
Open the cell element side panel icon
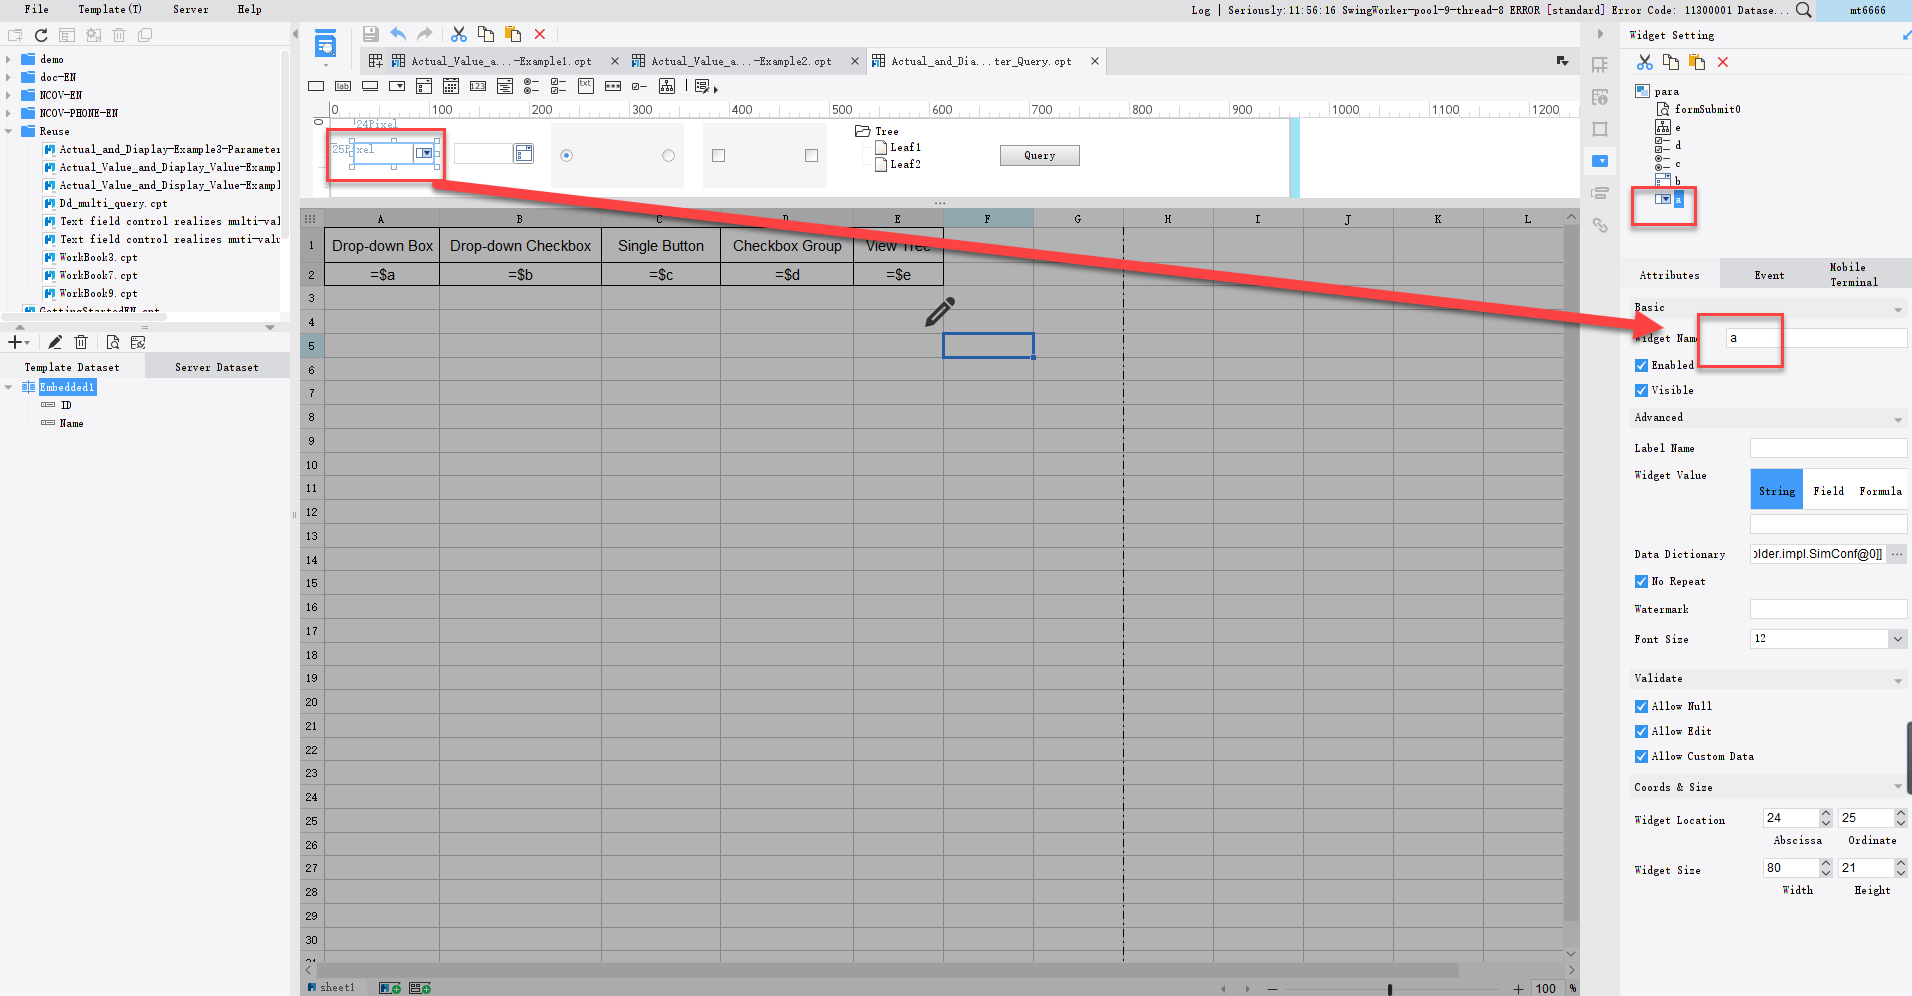click(x=1600, y=65)
